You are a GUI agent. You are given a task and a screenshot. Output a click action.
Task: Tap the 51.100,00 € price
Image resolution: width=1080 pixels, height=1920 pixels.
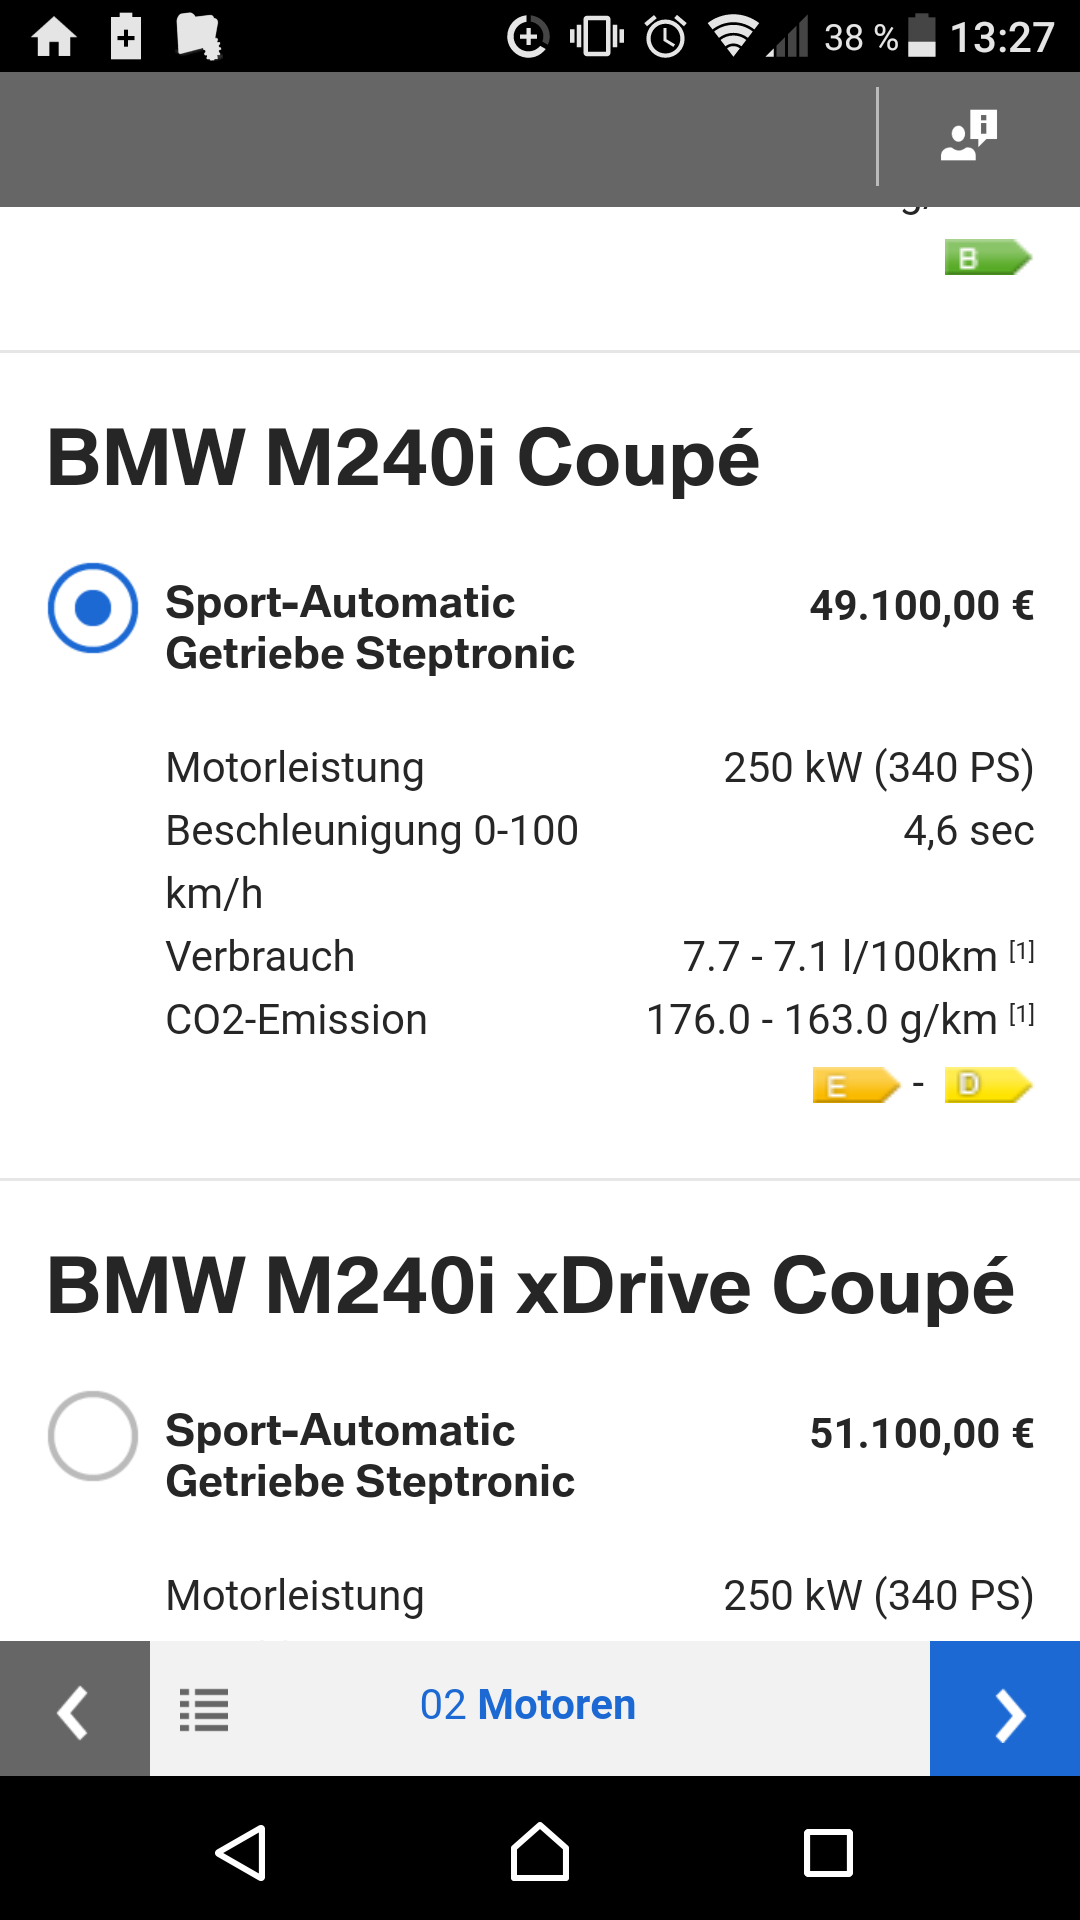tap(921, 1434)
